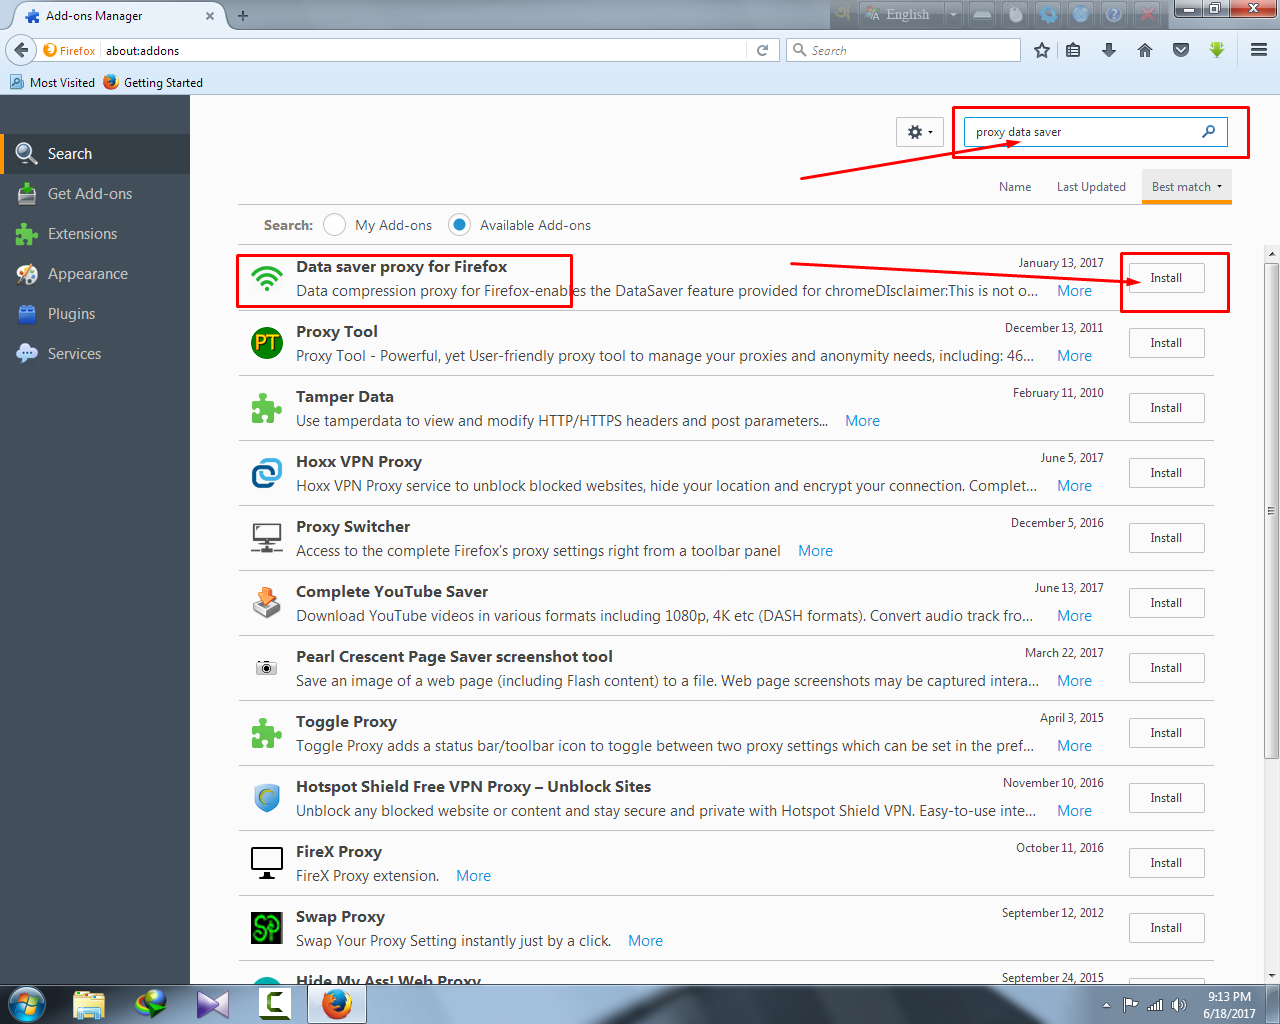Click the magnifier icon in add-ons search box
Image resolution: width=1280 pixels, height=1024 pixels.
(x=1208, y=131)
